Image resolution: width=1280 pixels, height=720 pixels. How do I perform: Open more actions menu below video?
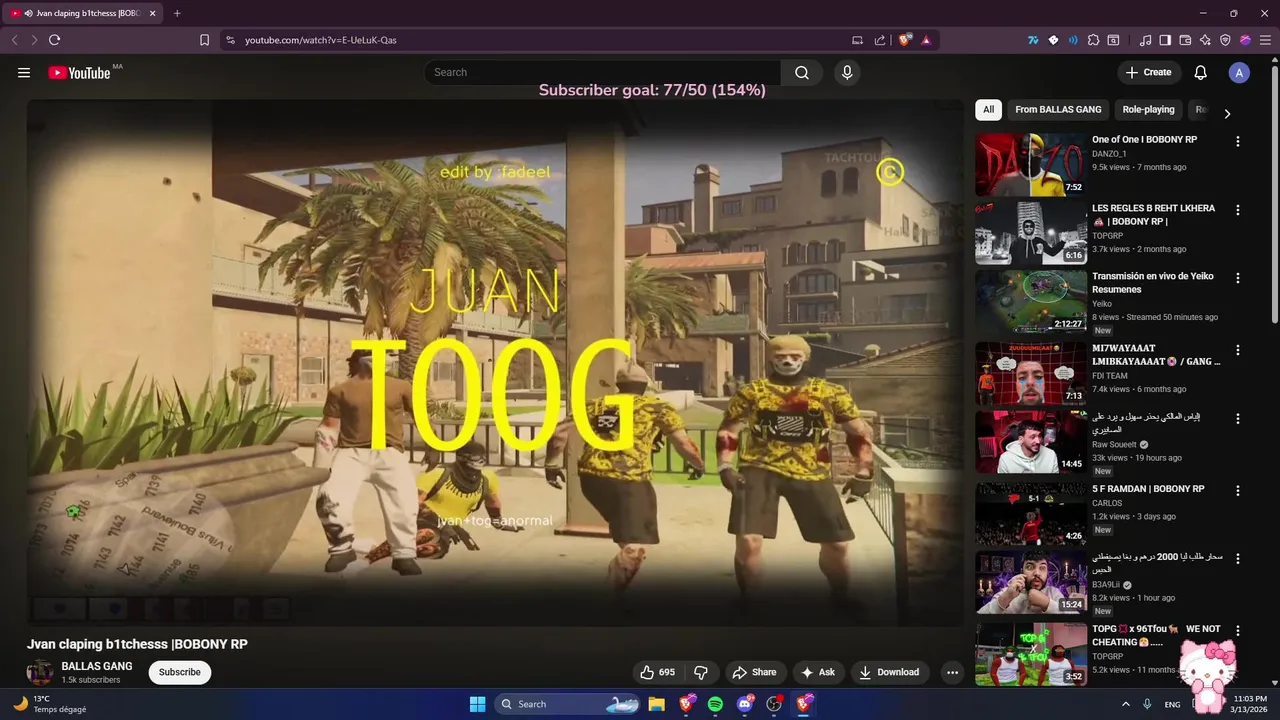pos(952,672)
